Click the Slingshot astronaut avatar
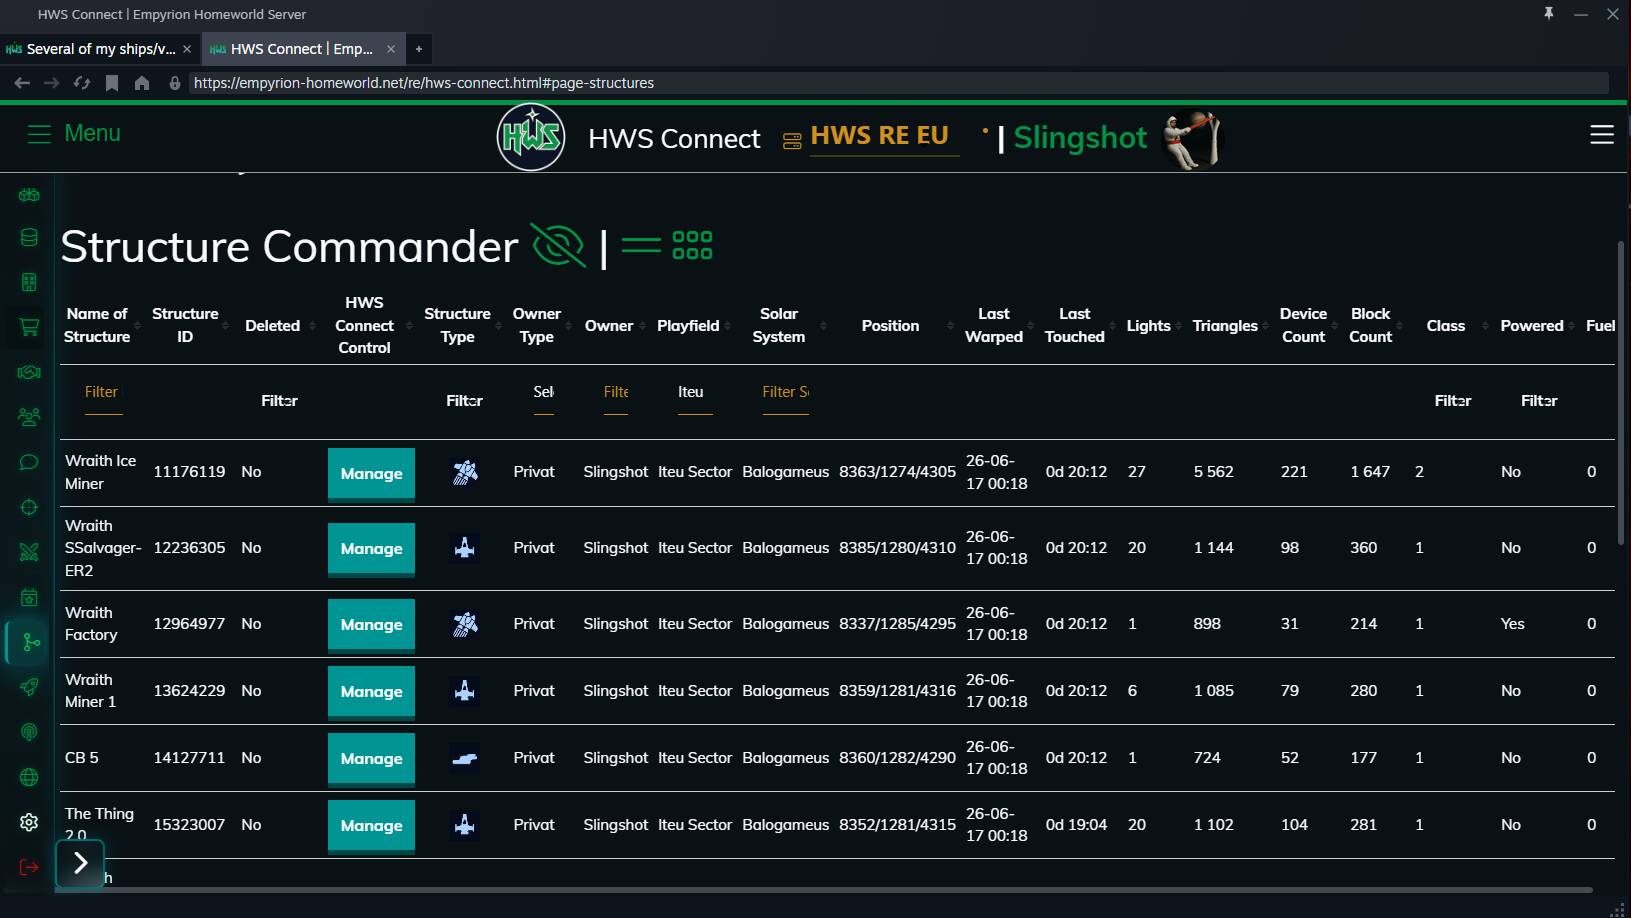The width and height of the screenshot is (1631, 918). [1193, 140]
